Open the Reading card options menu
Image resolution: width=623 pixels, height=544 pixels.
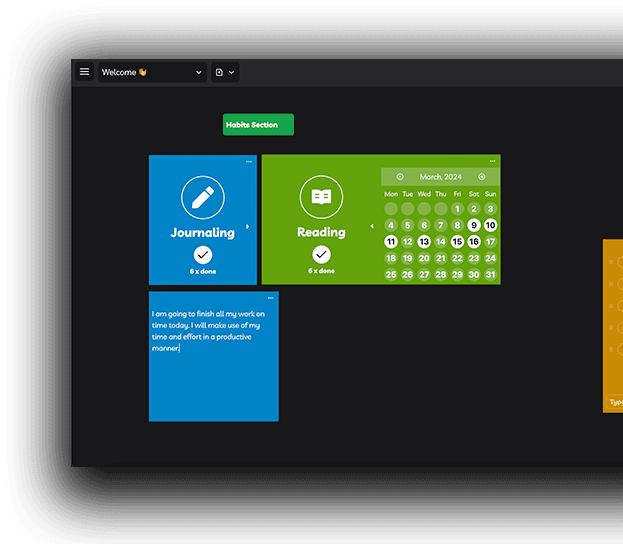pyautogui.click(x=492, y=161)
